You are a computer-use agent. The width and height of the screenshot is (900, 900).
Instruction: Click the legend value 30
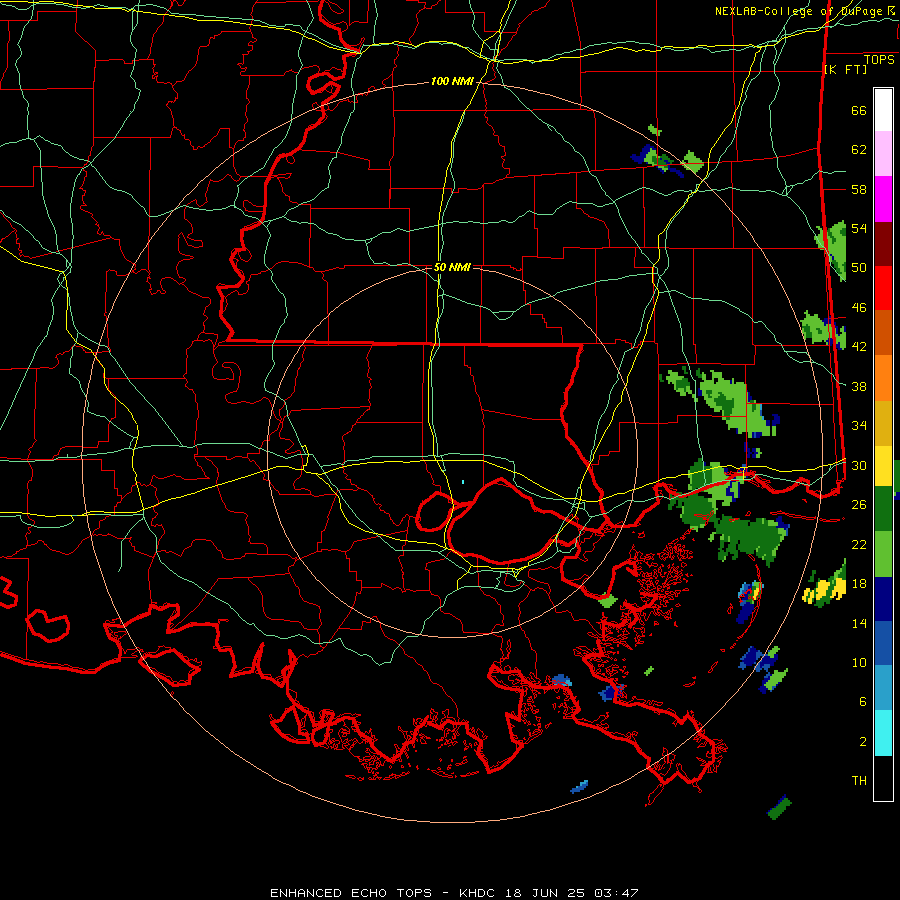859,465
